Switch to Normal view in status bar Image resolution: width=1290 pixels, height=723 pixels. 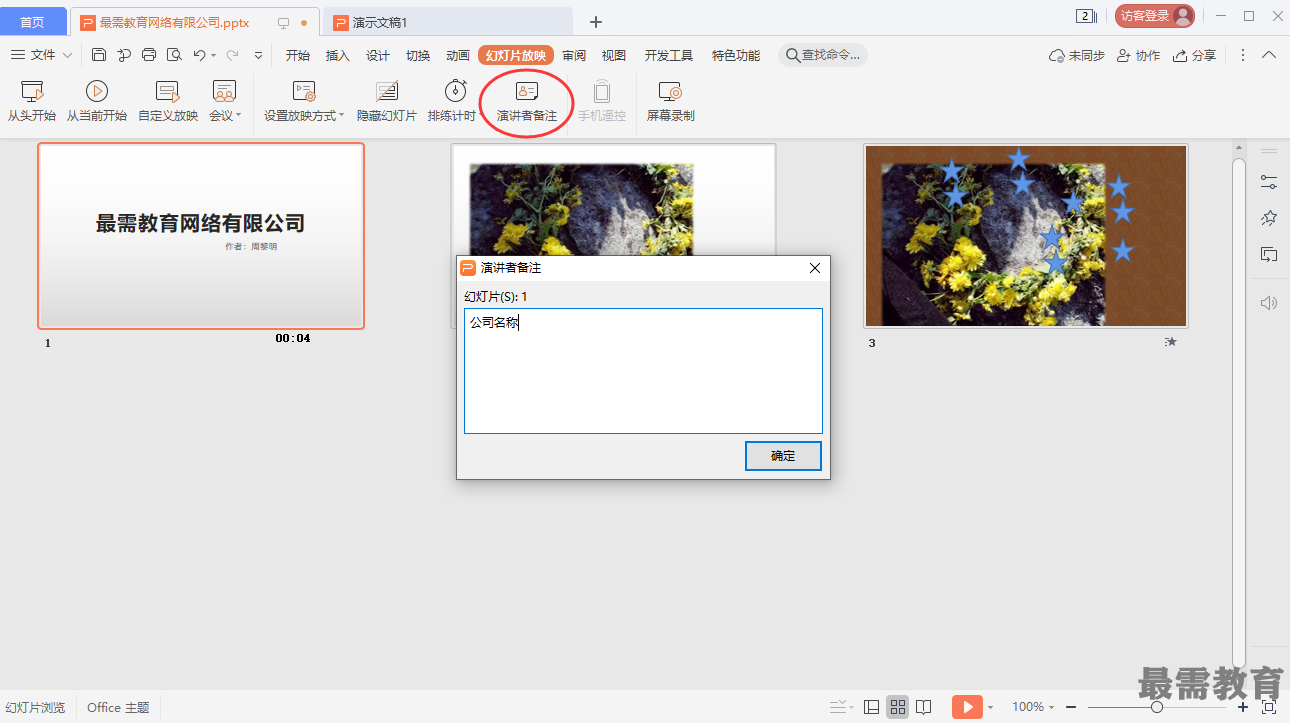872,707
